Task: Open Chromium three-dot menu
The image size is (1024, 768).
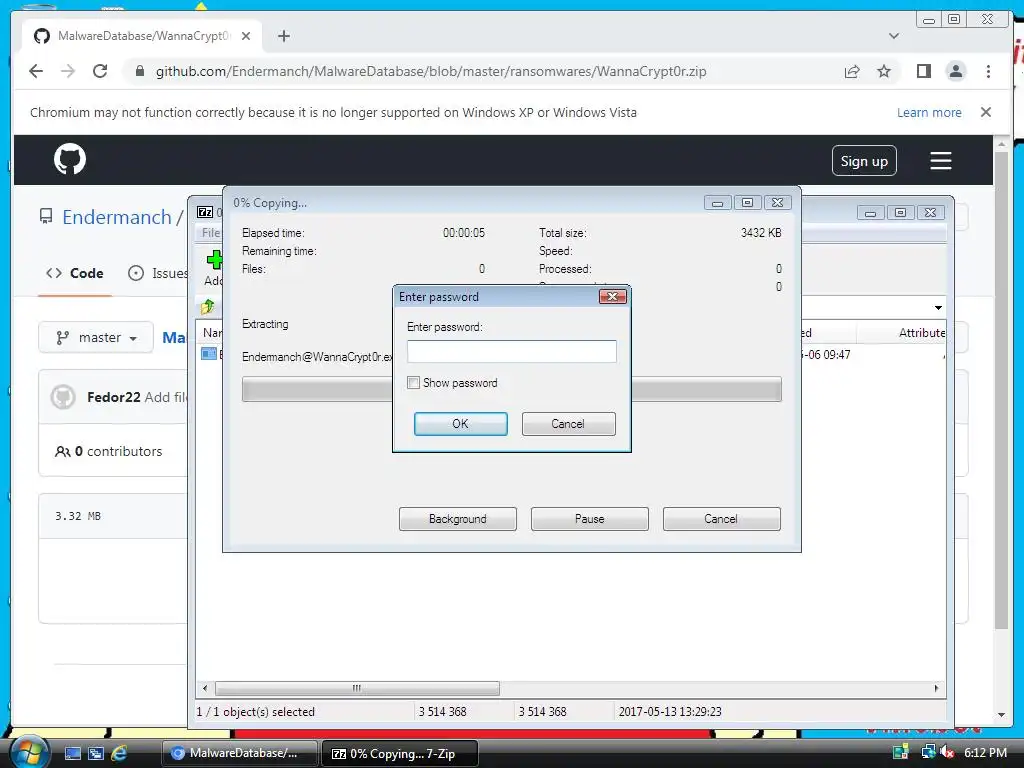Action: 988,71
